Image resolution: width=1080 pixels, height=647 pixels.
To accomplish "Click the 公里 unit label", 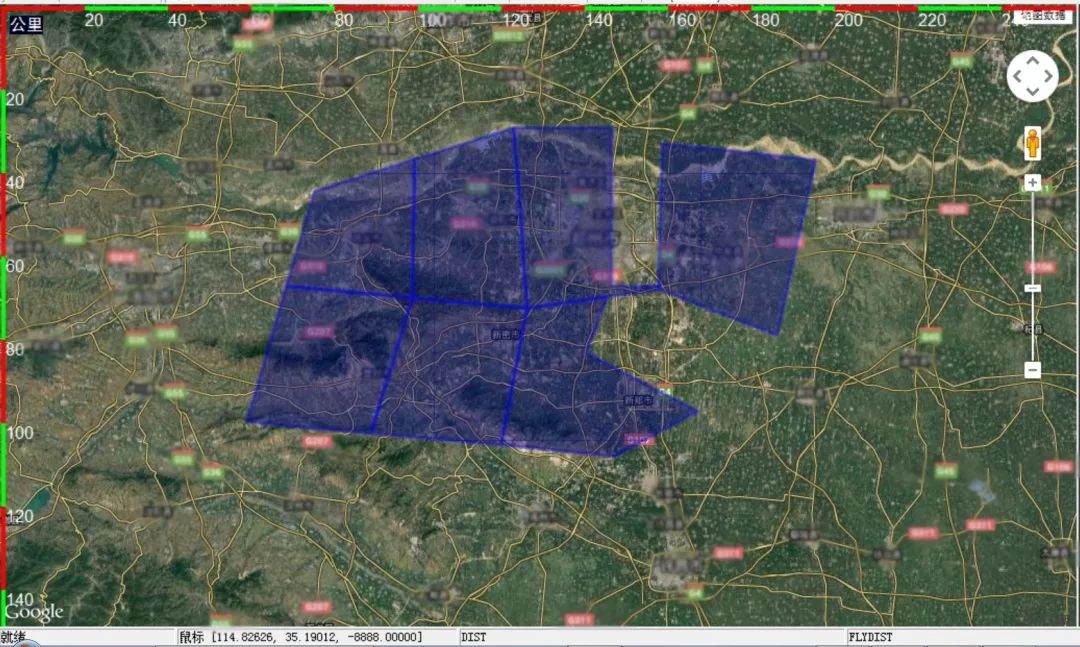I will click(x=26, y=24).
